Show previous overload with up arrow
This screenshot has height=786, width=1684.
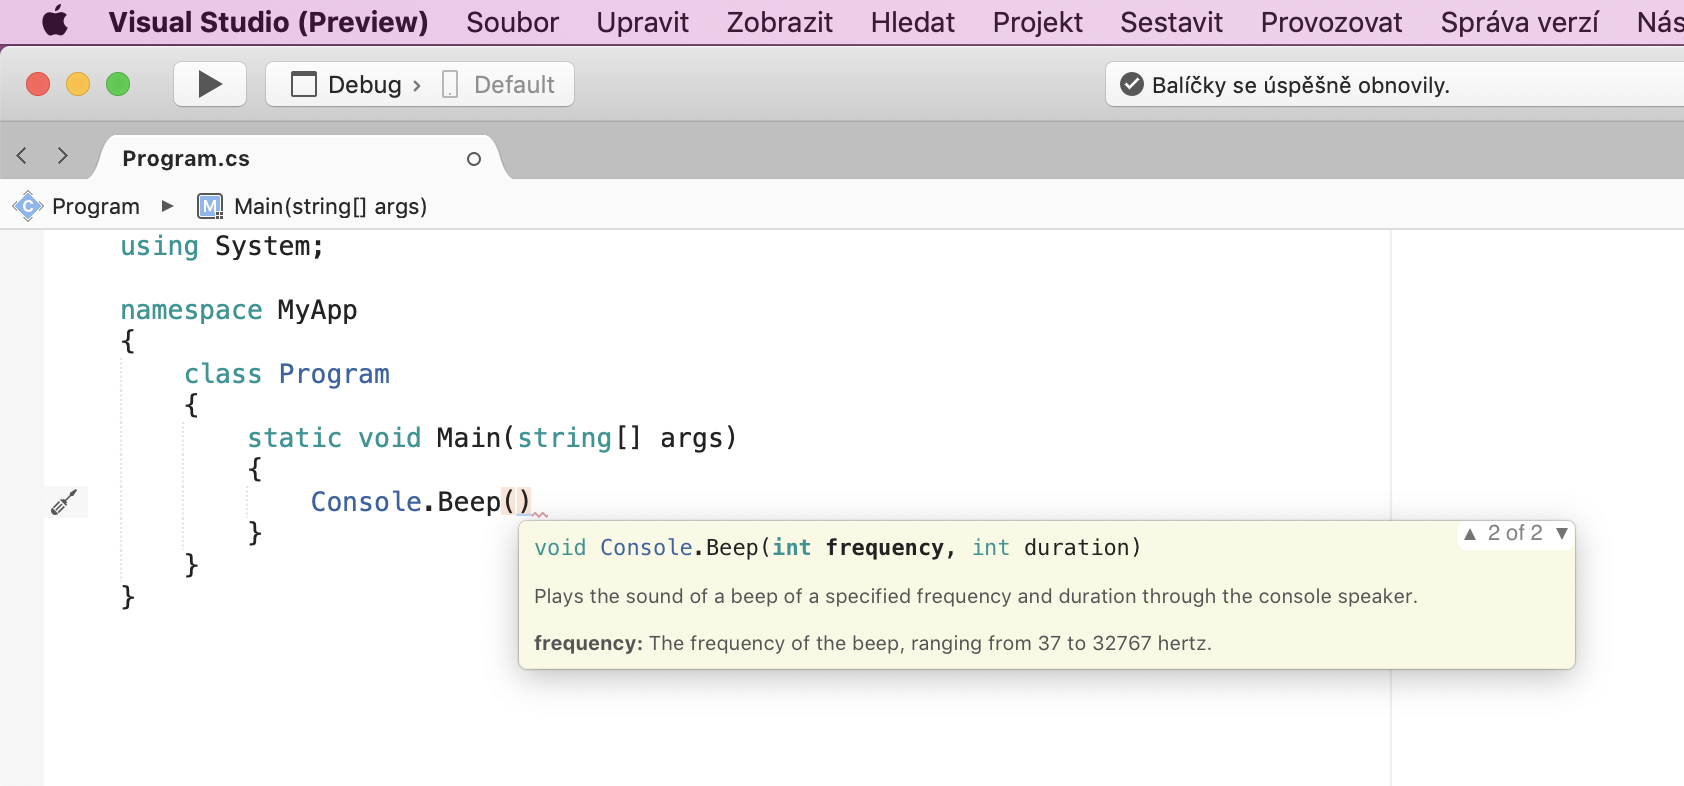(x=1469, y=534)
